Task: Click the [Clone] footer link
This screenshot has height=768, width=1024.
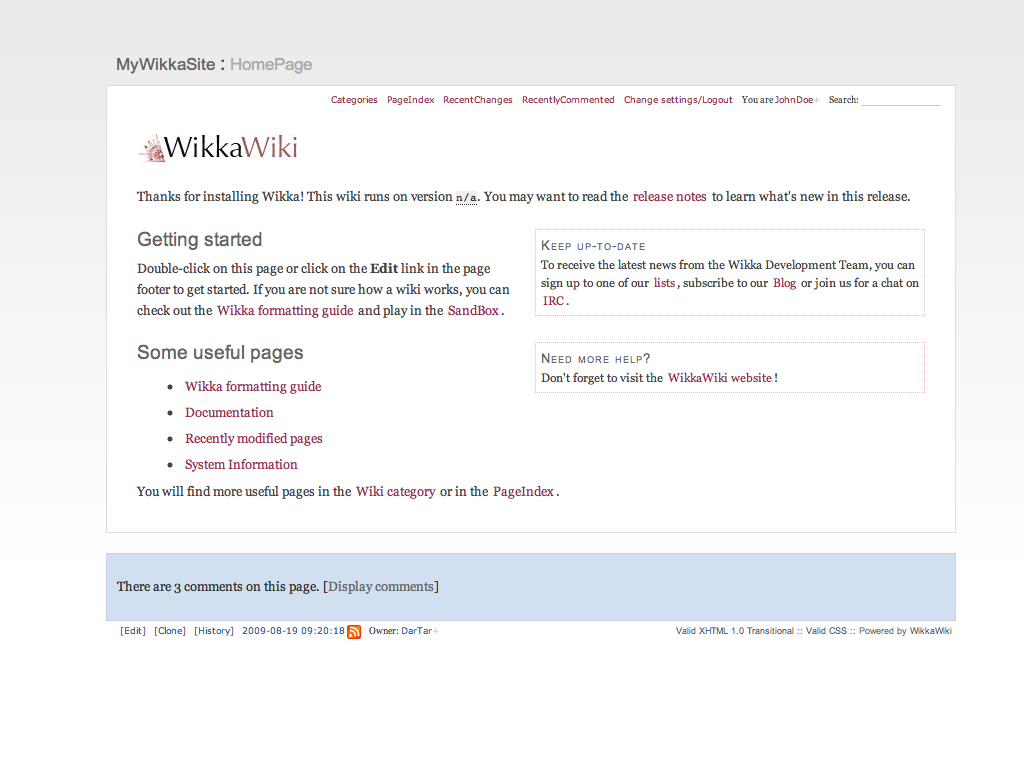Action: (x=170, y=631)
